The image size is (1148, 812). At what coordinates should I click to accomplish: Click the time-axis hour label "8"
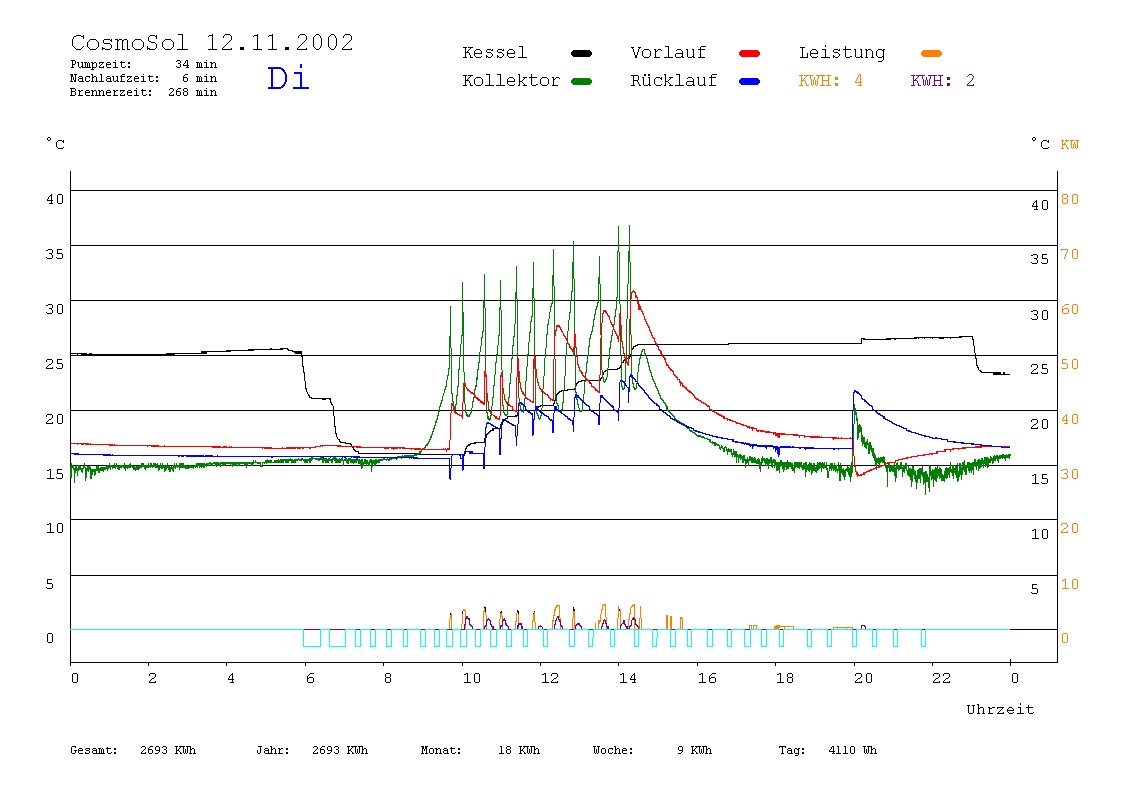pyautogui.click(x=387, y=678)
